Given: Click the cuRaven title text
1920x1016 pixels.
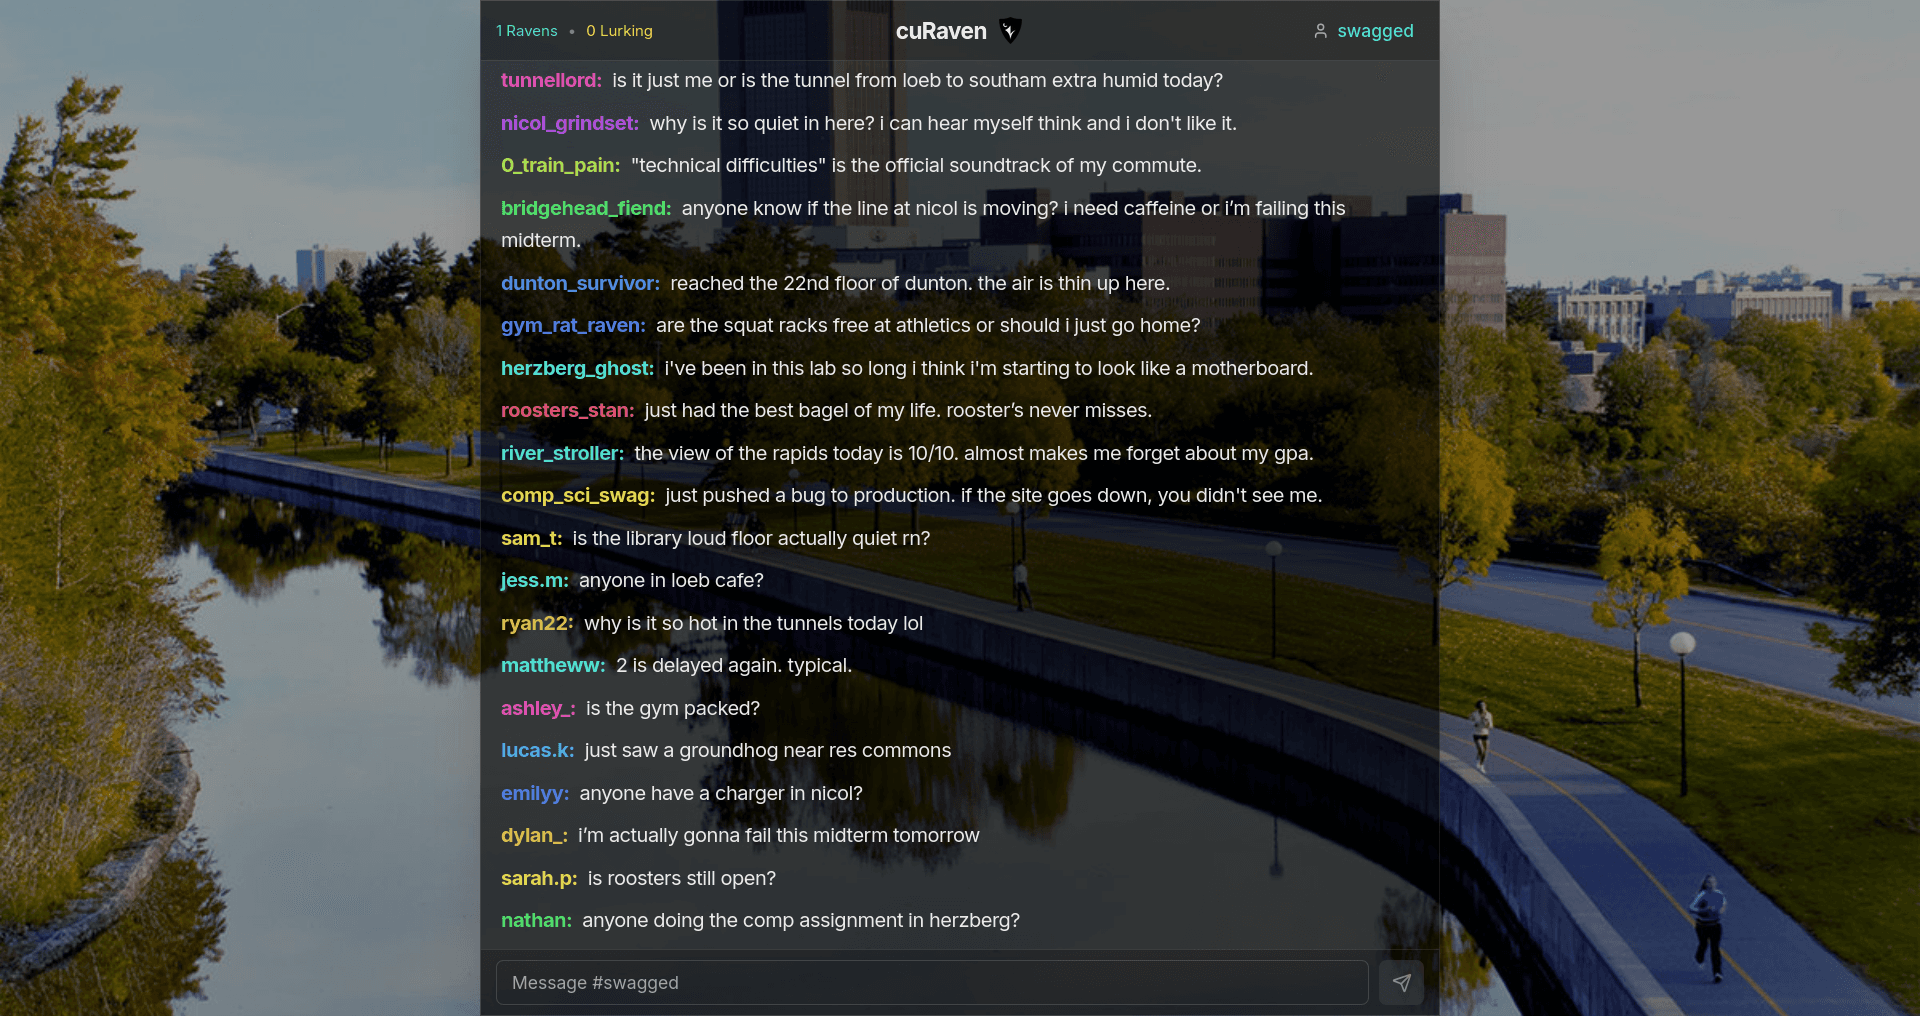Looking at the screenshot, I should (x=941, y=31).
